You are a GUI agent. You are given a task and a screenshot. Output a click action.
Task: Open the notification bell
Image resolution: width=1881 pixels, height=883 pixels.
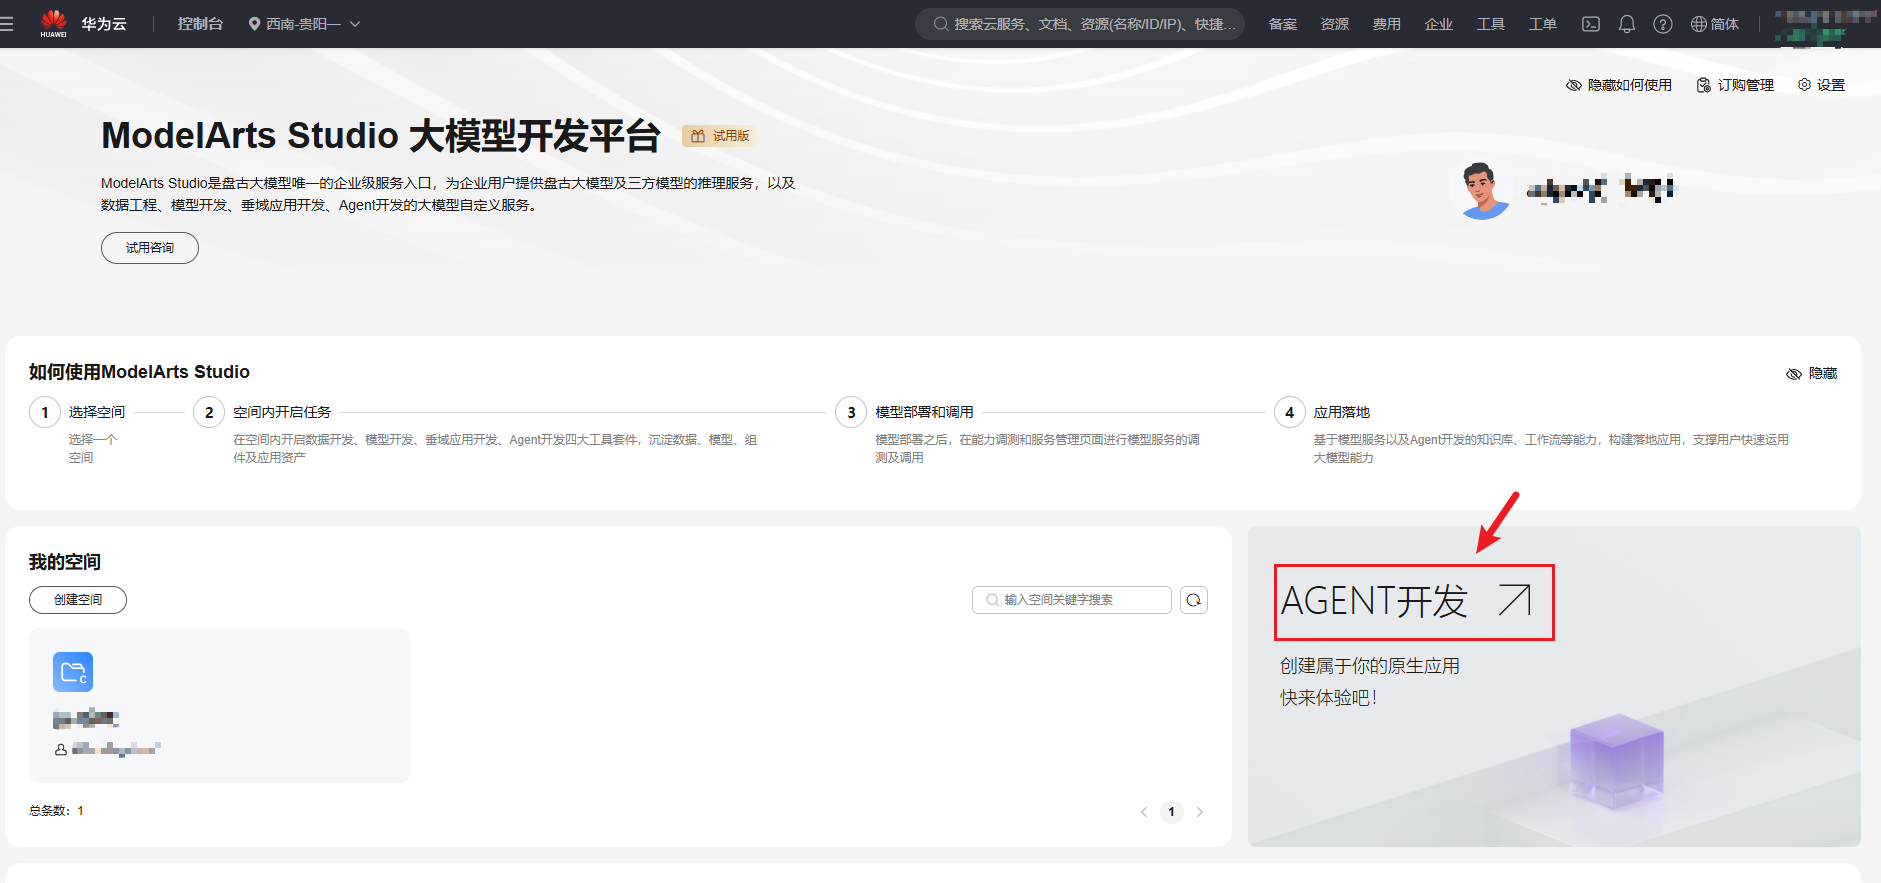pos(1627,24)
